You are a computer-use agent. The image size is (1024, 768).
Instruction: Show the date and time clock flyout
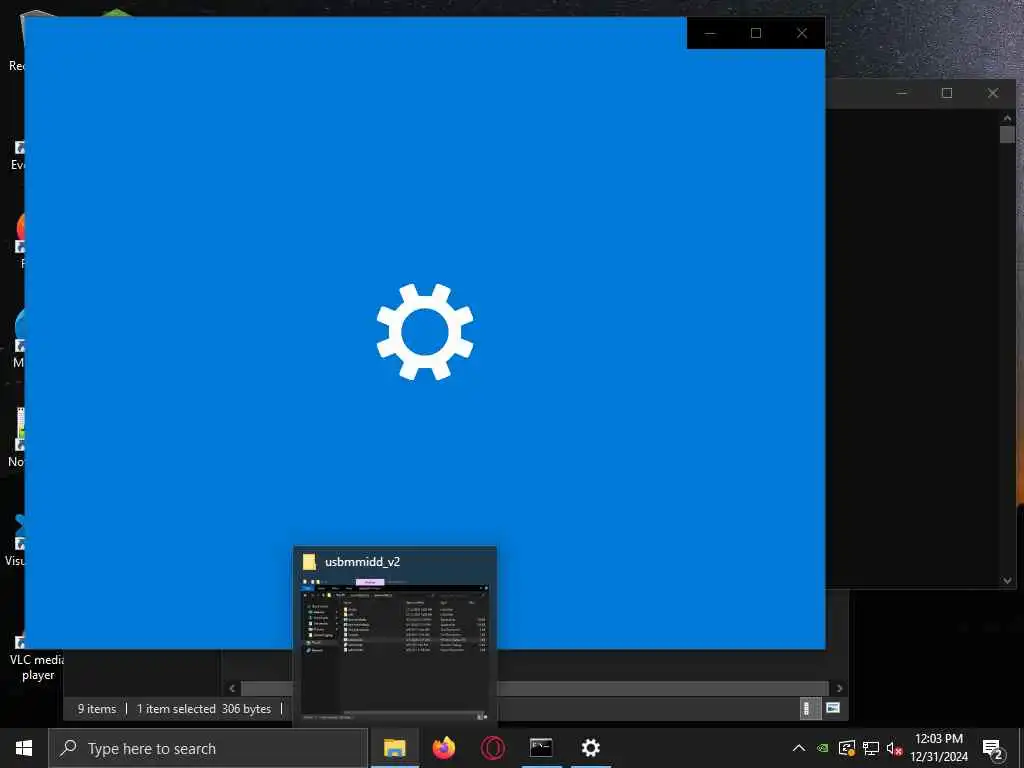click(x=939, y=748)
